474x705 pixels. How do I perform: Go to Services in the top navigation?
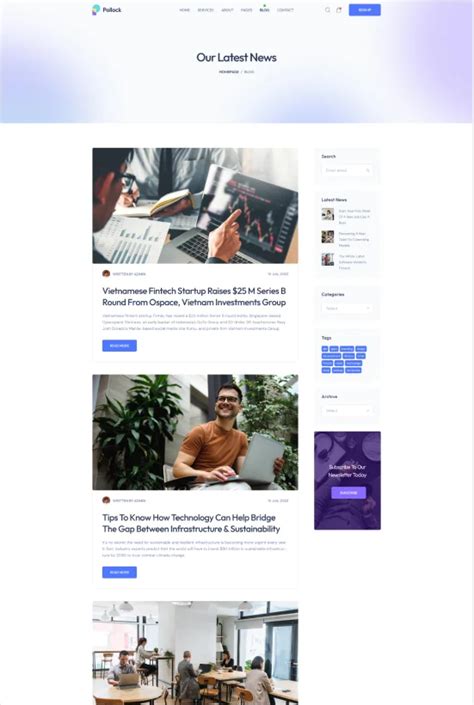pos(206,10)
